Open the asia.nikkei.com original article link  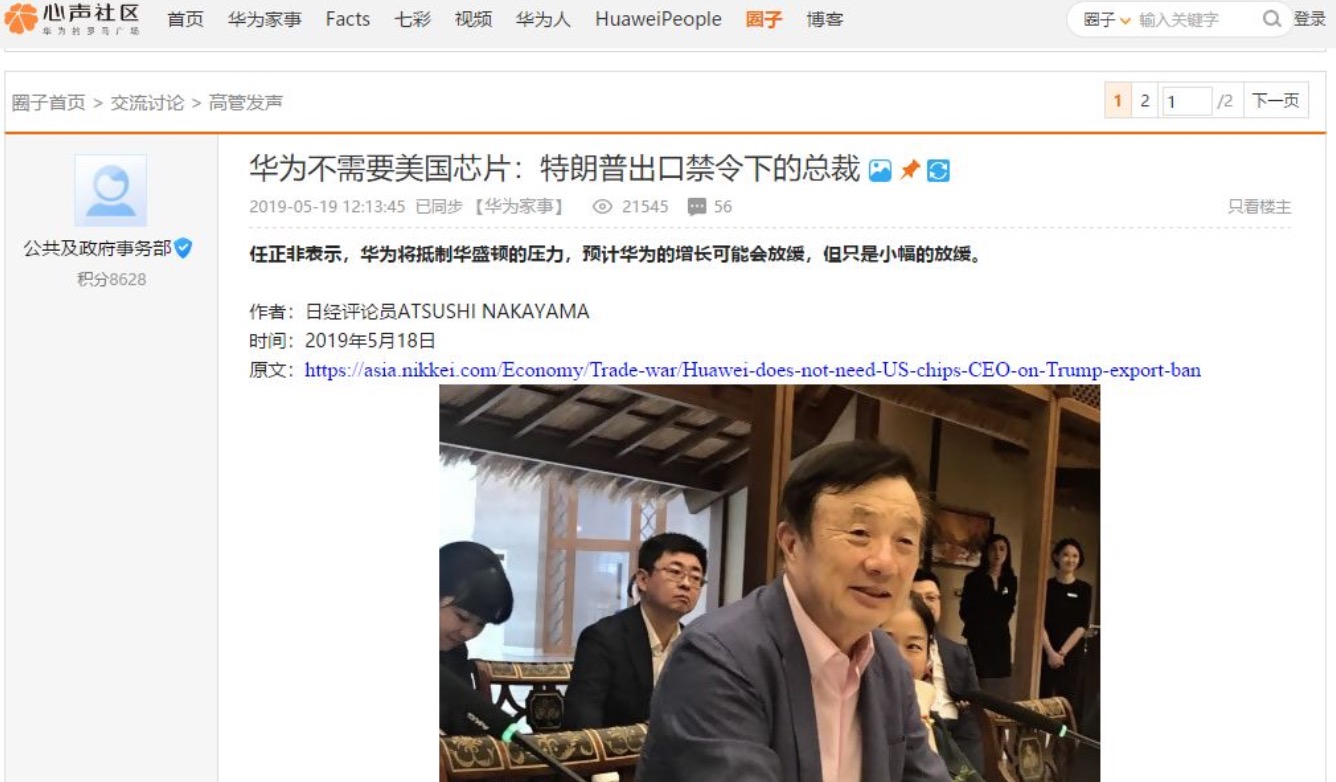753,370
